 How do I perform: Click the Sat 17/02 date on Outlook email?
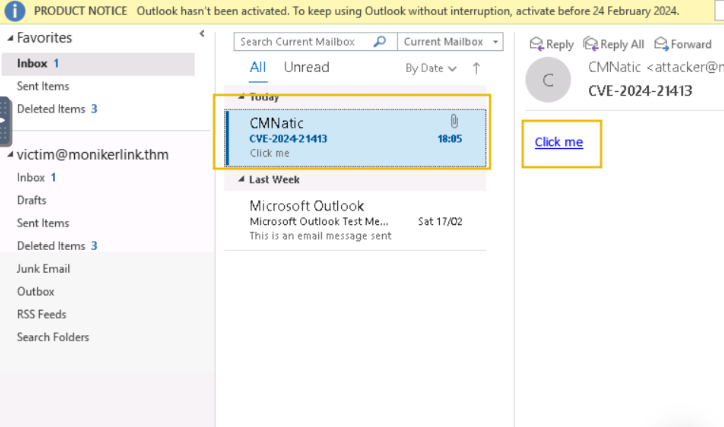tap(440, 222)
